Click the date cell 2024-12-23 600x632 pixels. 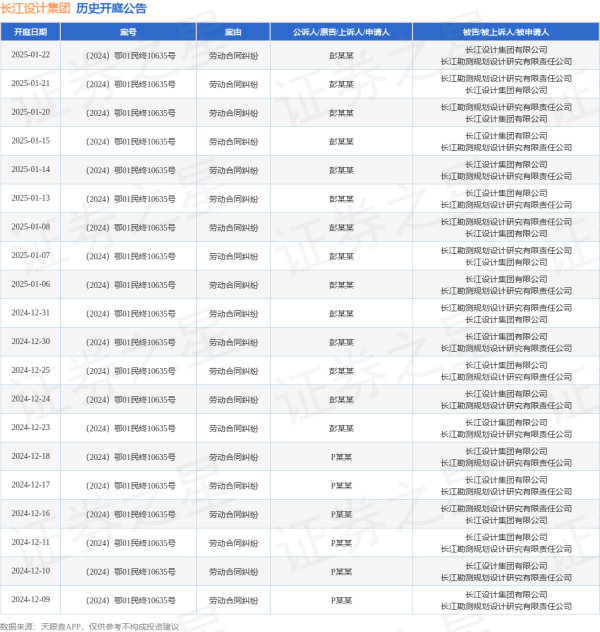[31, 427]
